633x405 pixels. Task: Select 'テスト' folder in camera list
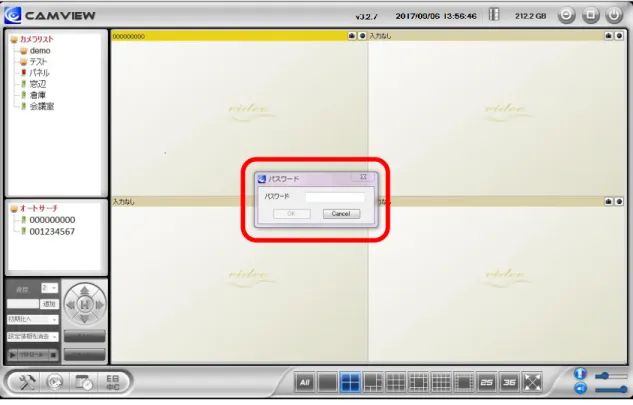38,62
